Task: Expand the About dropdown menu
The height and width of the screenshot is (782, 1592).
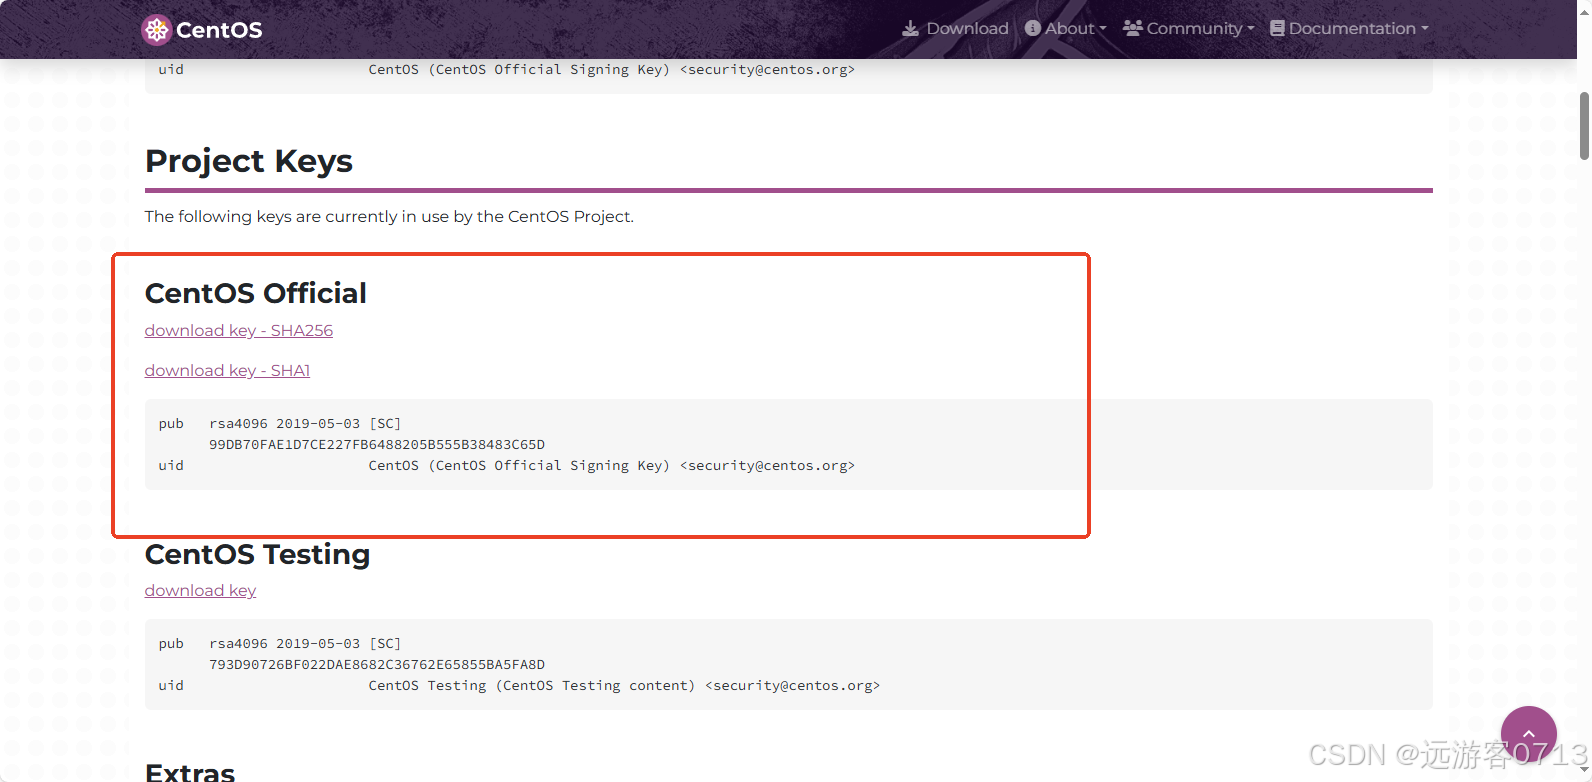Action: pos(1066,28)
